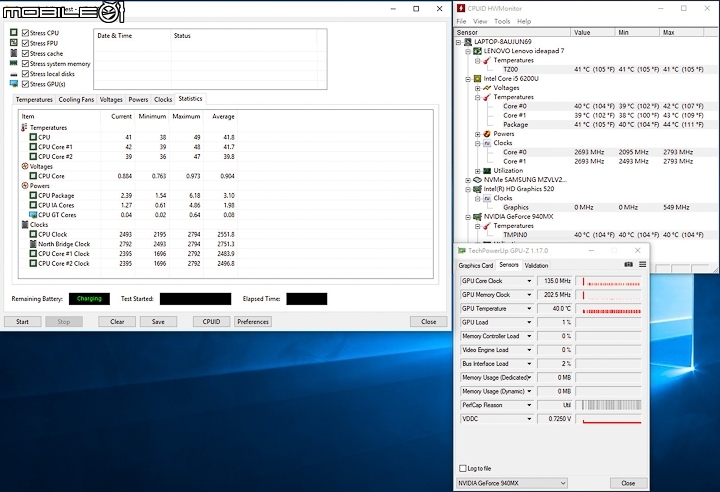Click the cache chip icon beside Stress cache
720x492 pixels.
click(14, 53)
